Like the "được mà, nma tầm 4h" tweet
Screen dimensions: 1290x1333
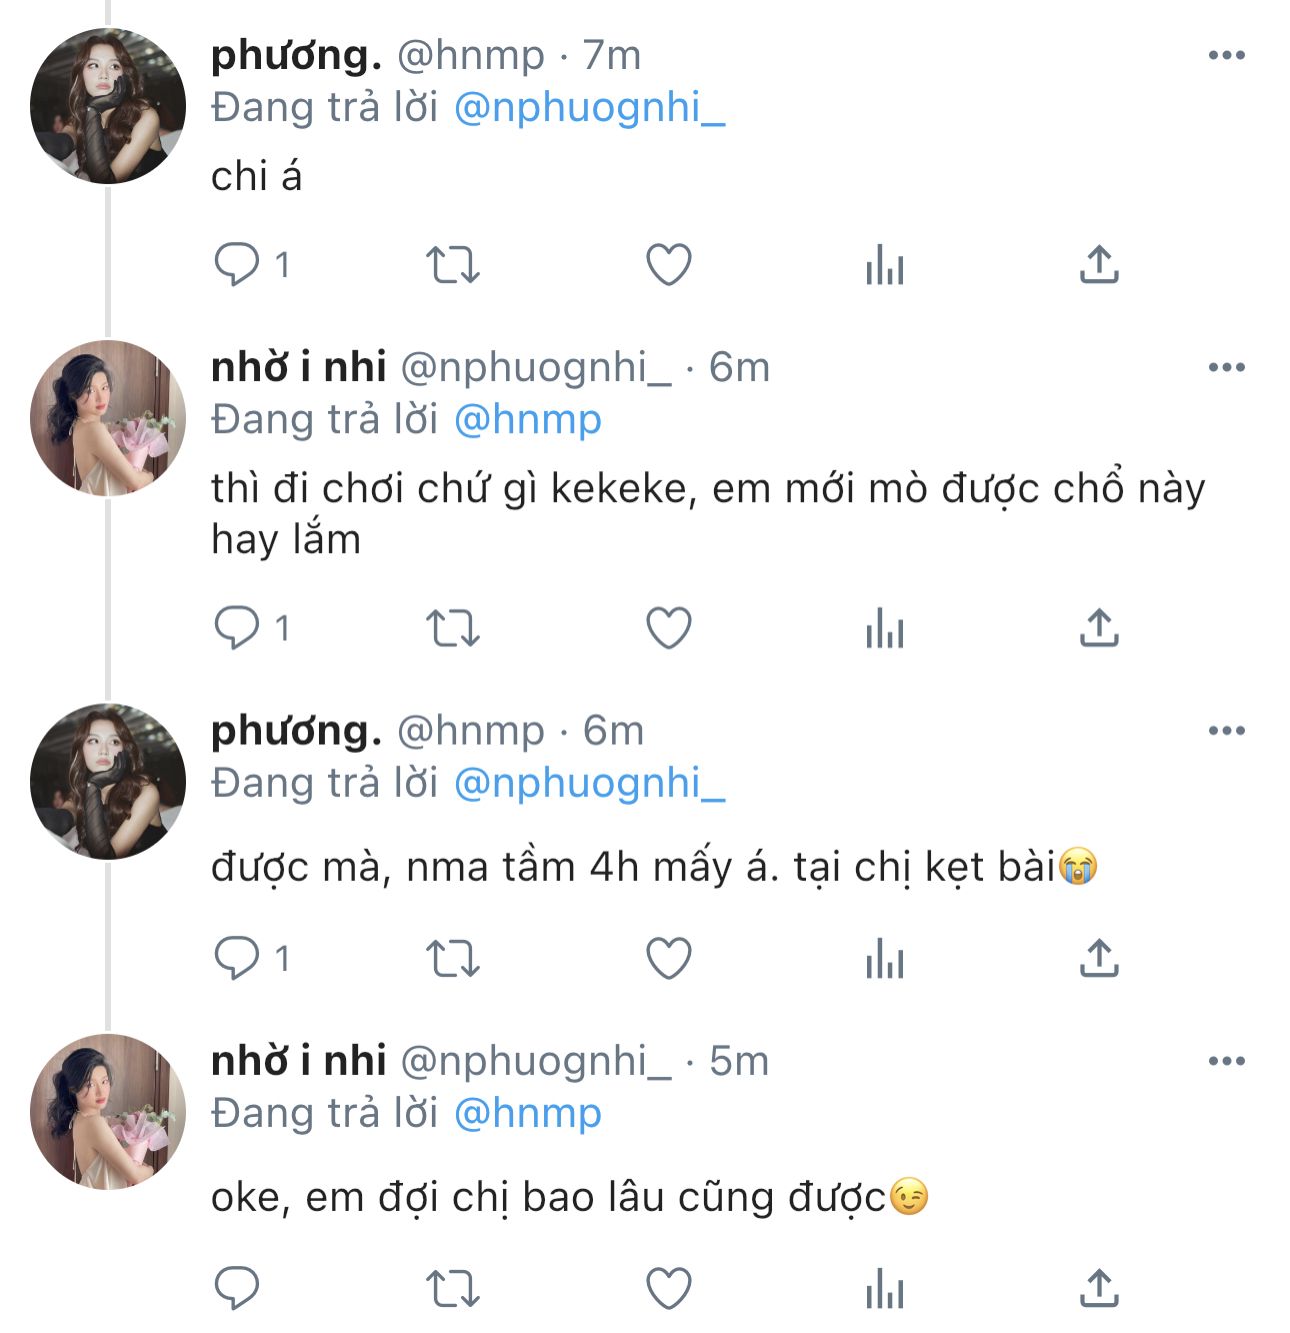[x=668, y=959]
